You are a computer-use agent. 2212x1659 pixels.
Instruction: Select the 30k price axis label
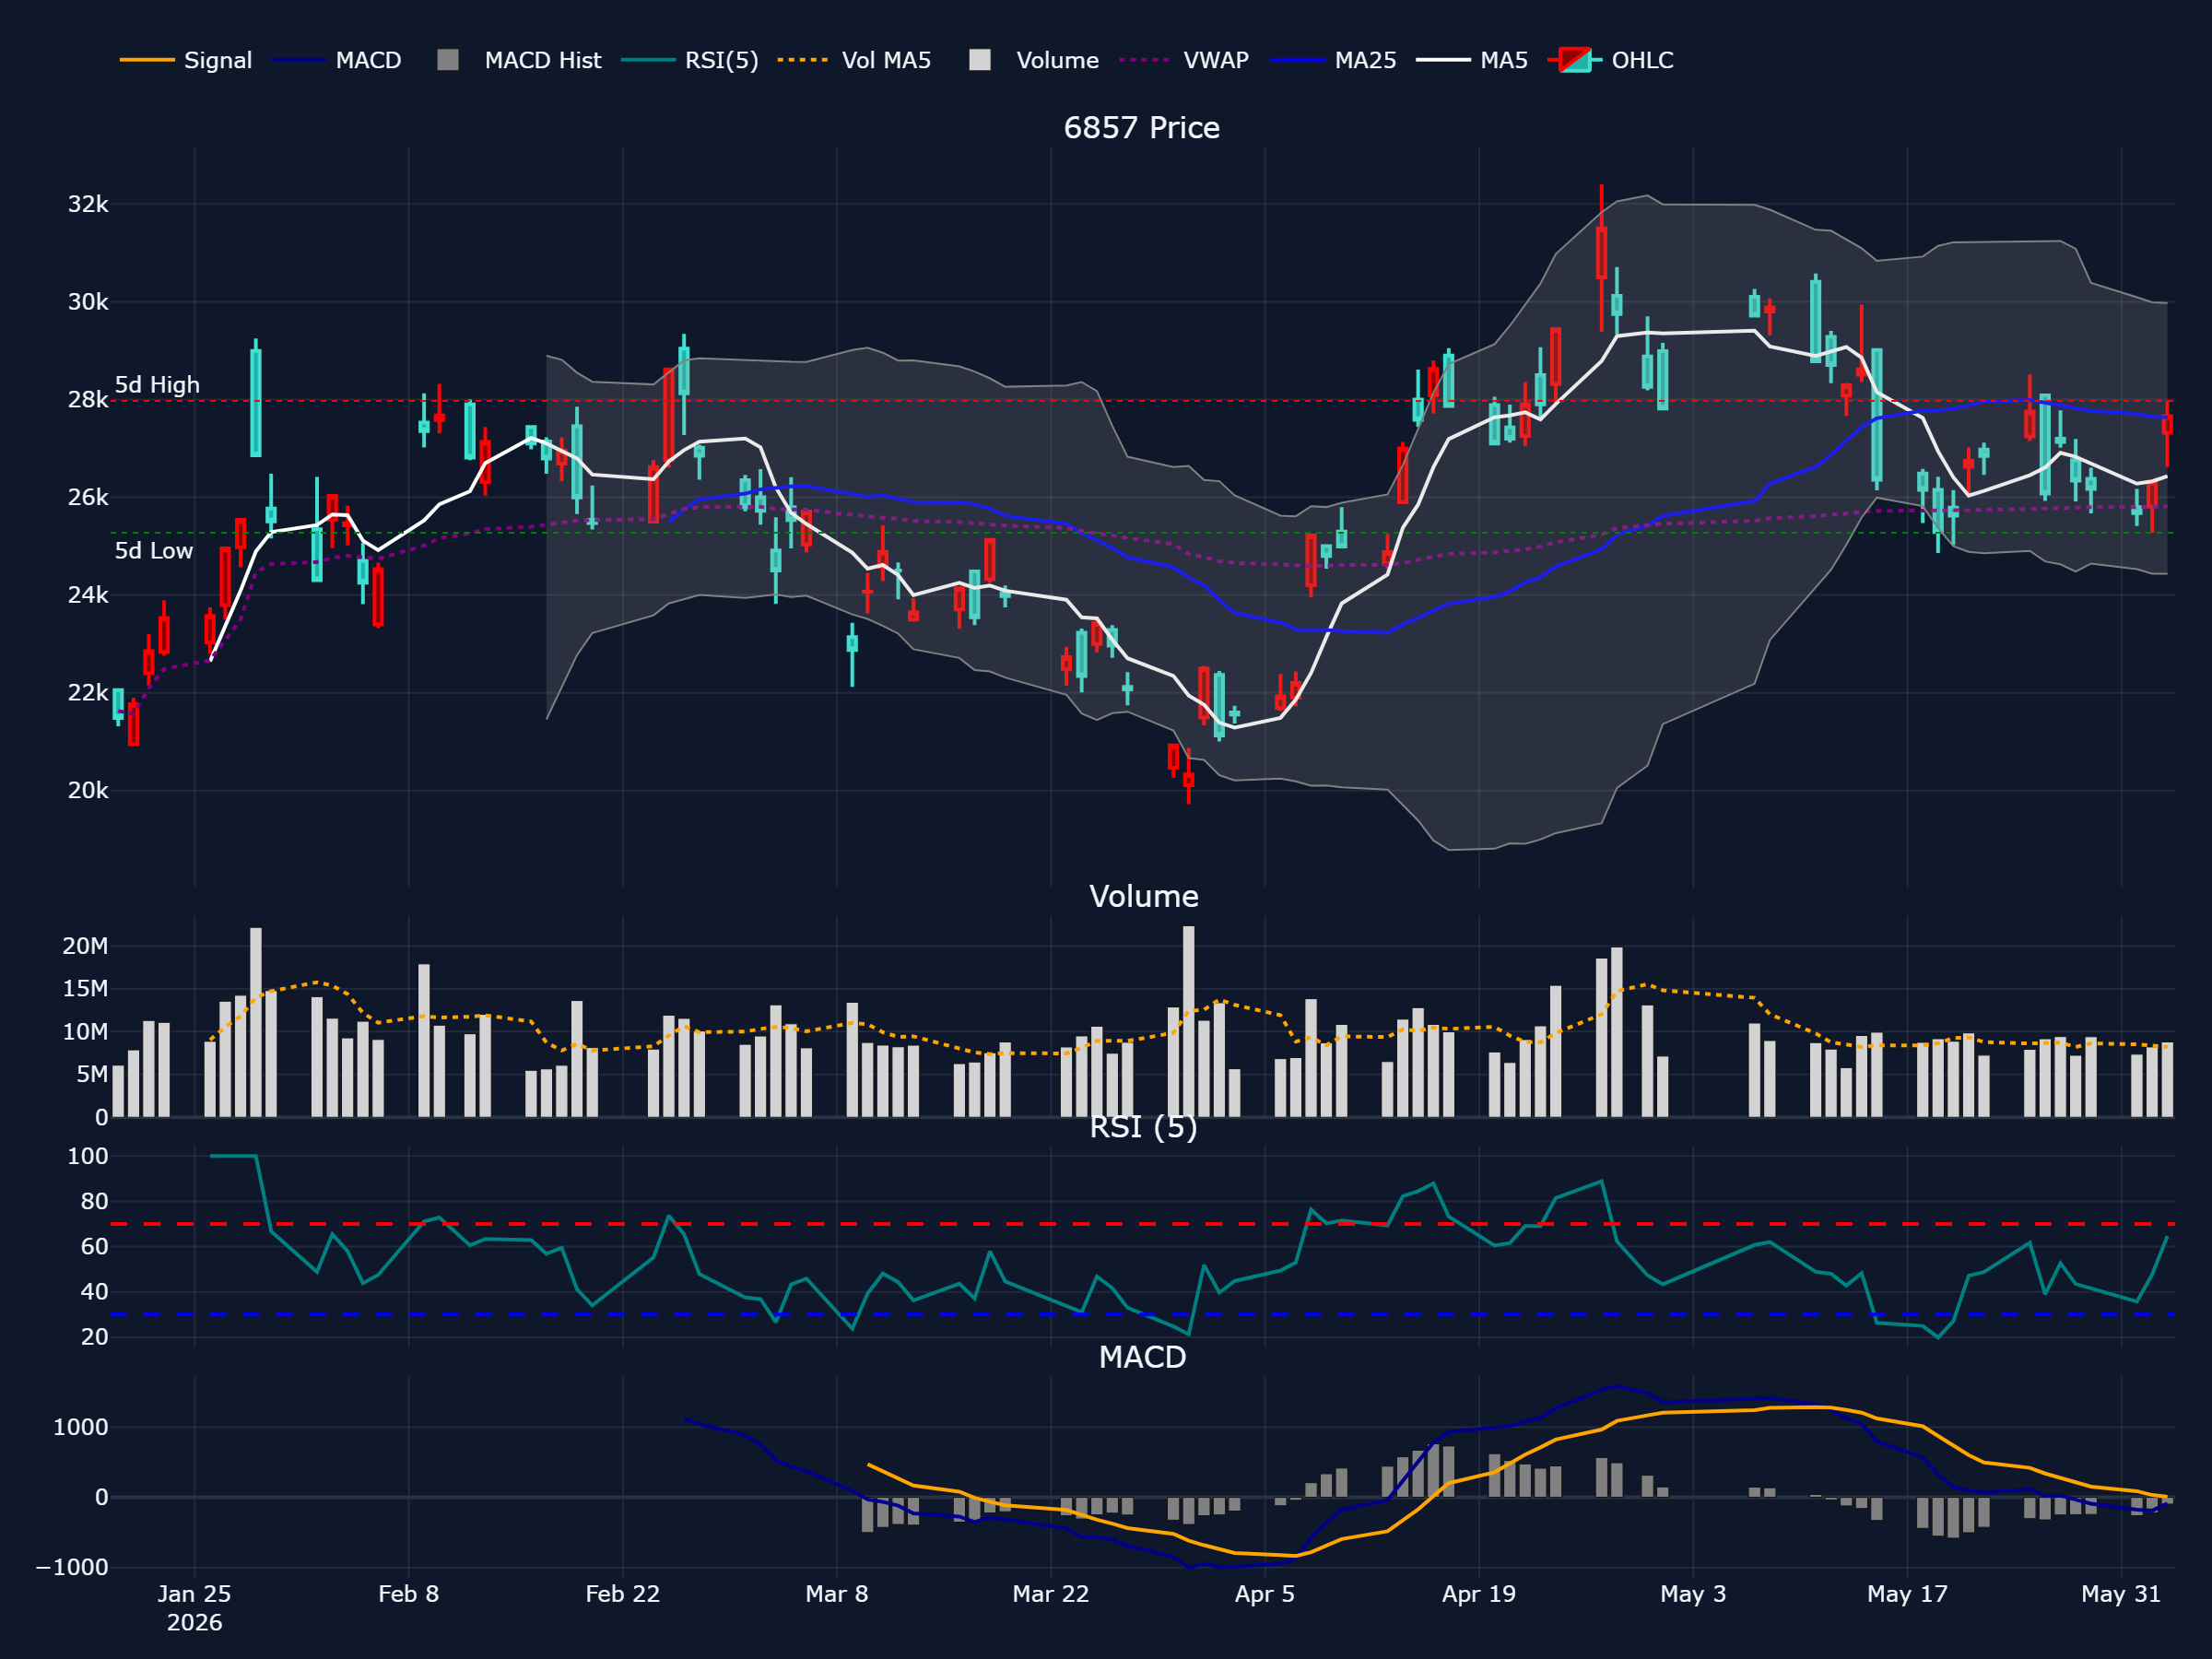point(88,302)
